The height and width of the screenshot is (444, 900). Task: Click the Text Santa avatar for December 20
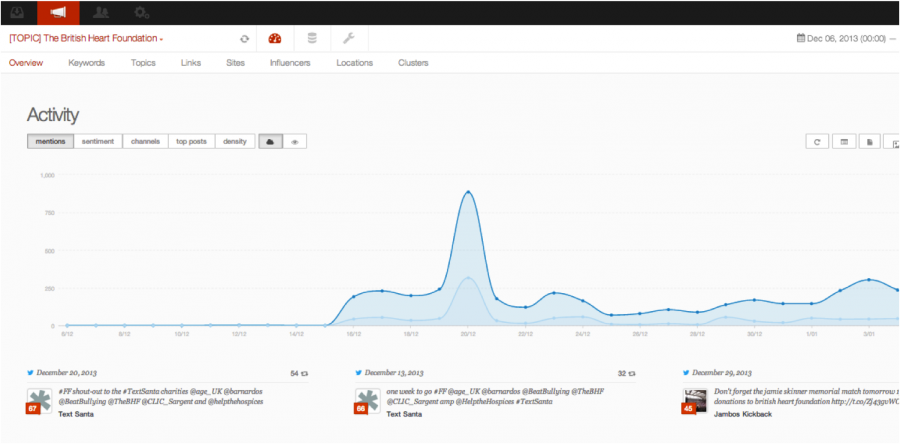(39, 400)
